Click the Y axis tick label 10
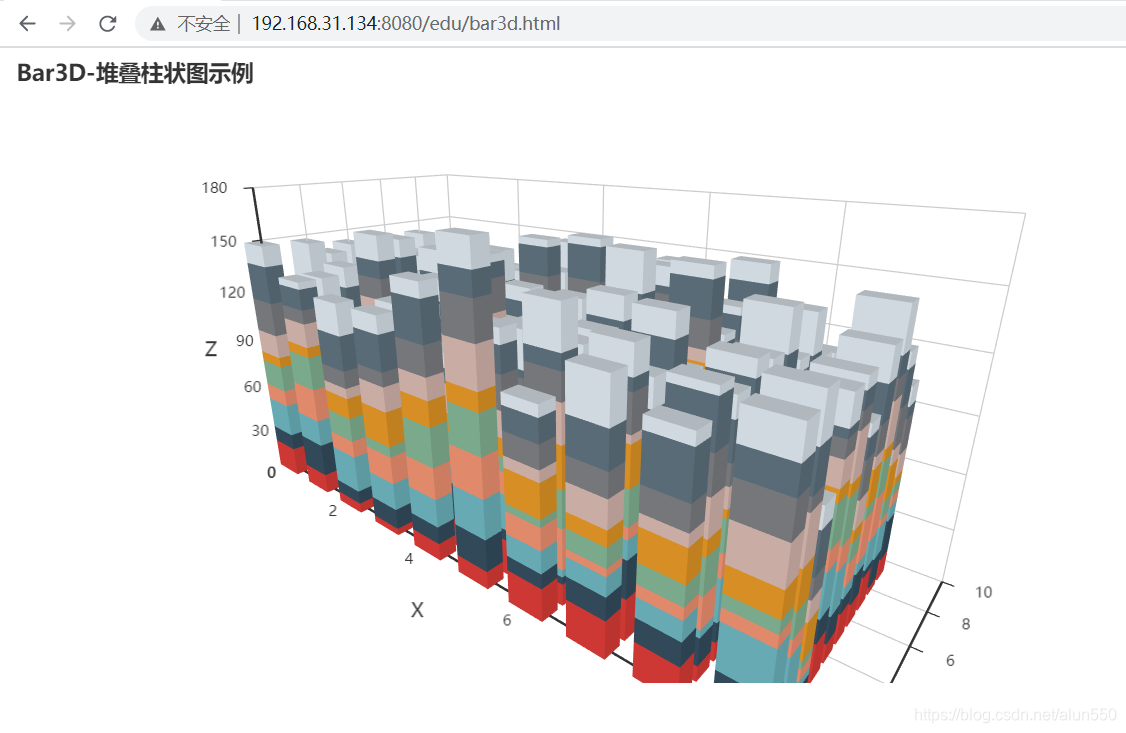Viewport: 1126px width, 733px height. point(984,592)
